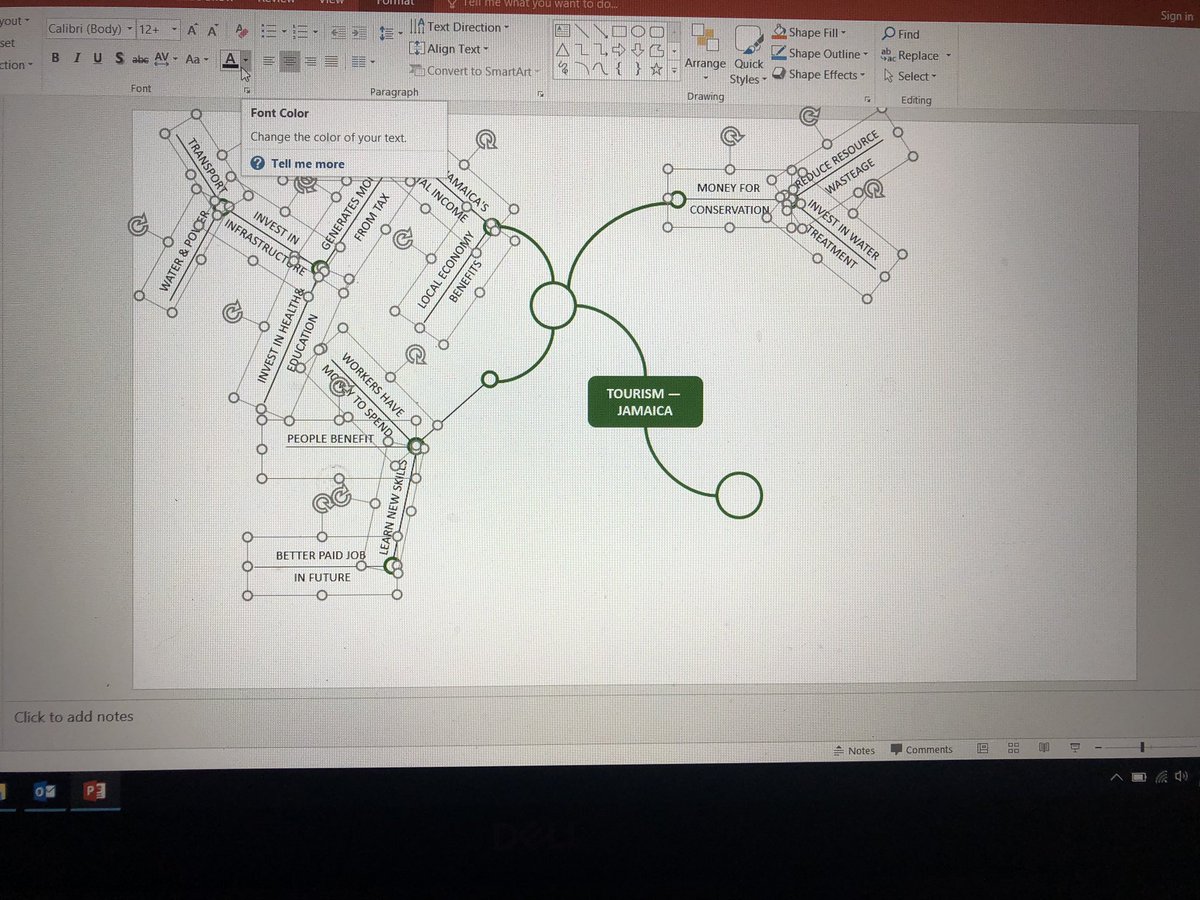Expand the Shape Fill dropdown

click(x=815, y=31)
